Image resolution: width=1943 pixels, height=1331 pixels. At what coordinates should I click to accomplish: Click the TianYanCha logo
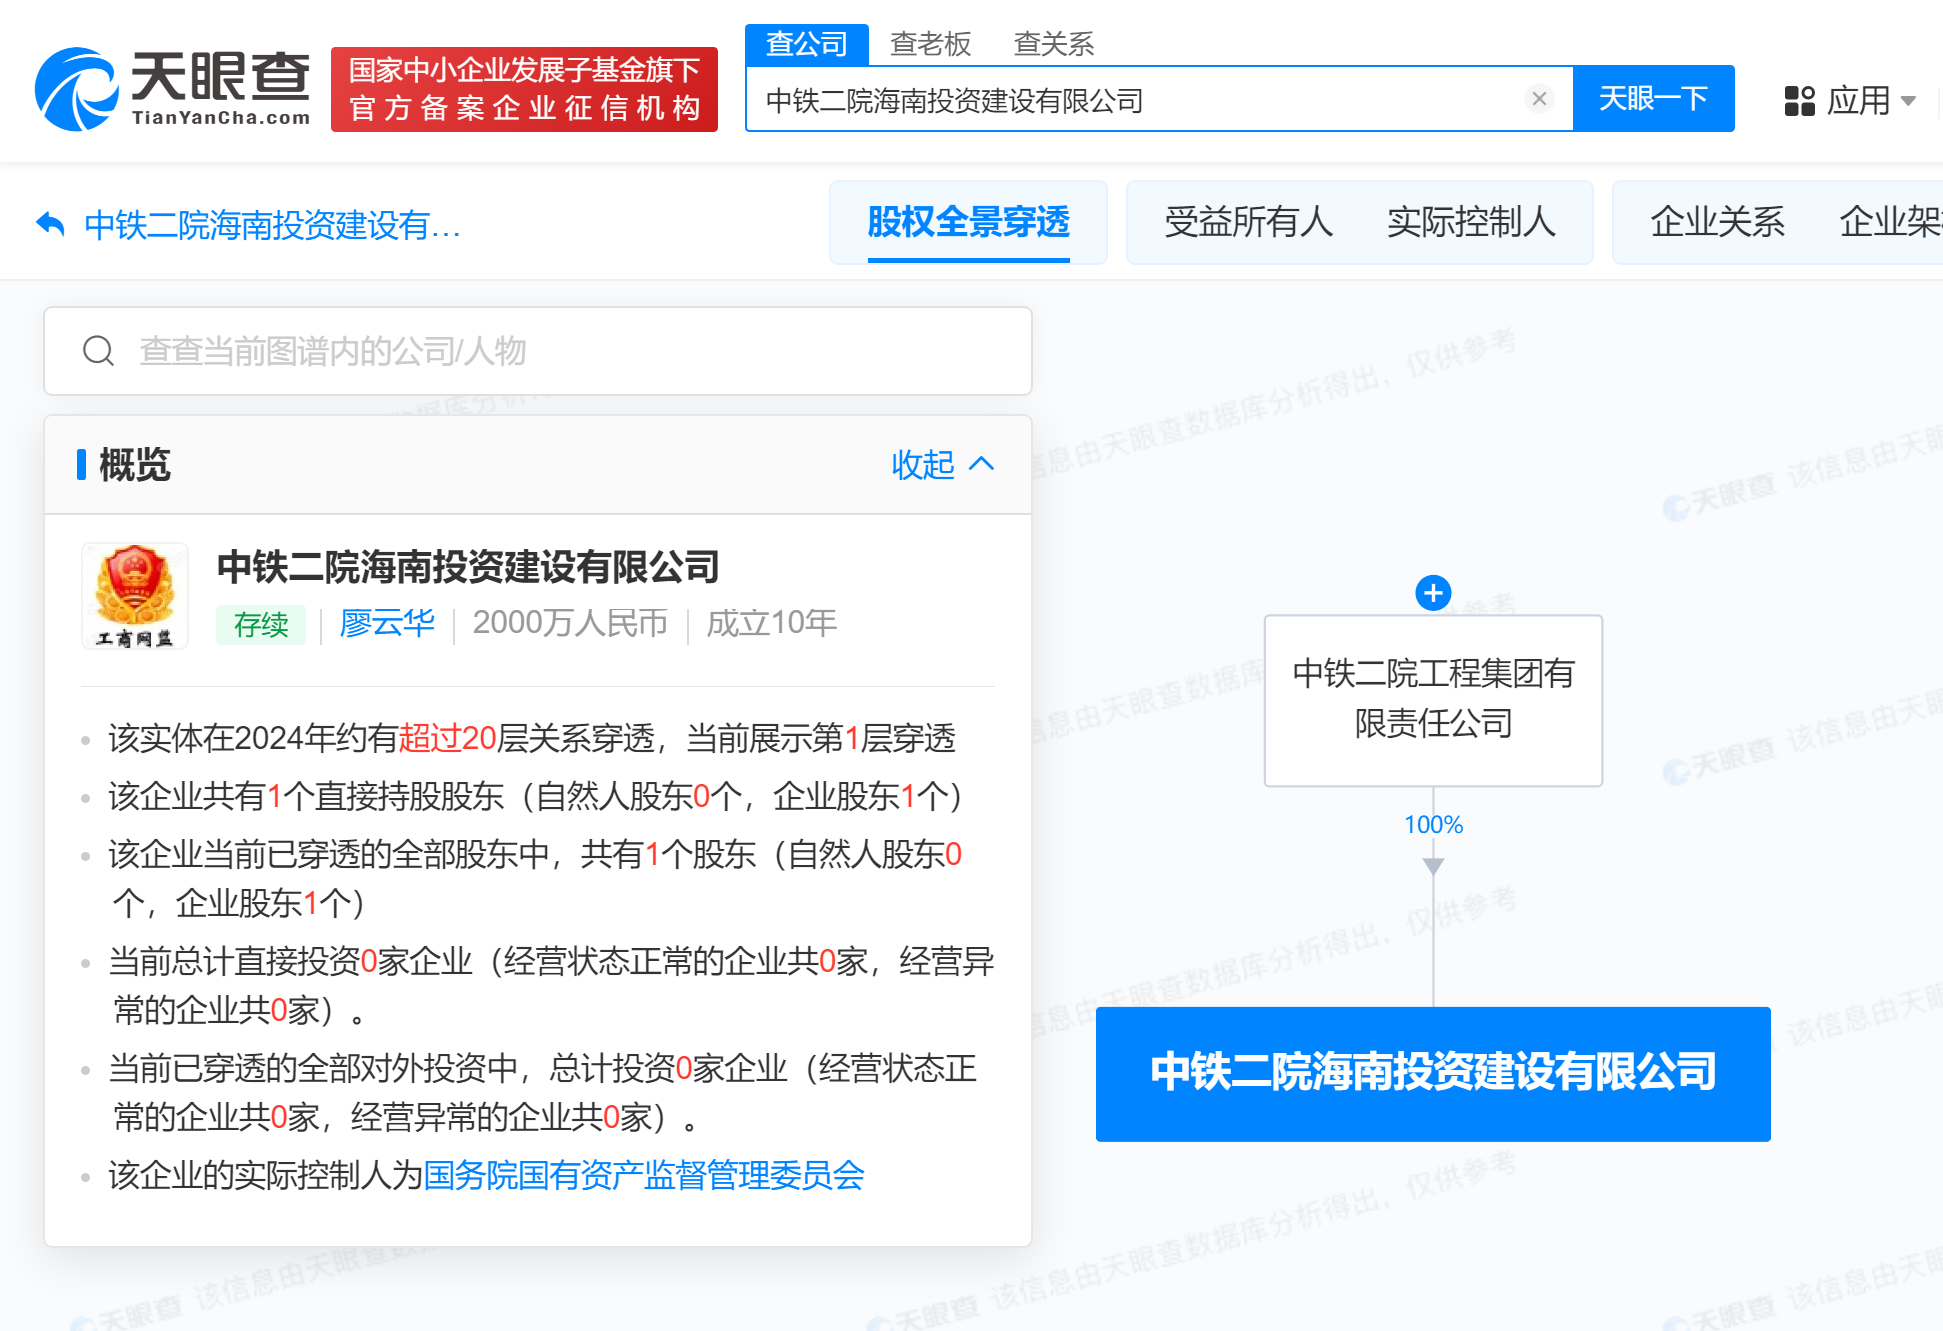172,89
